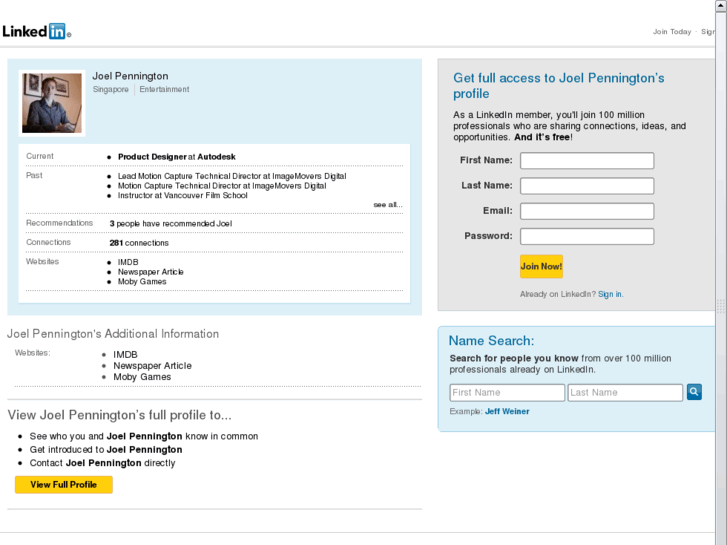This screenshot has height=545, width=727.
Task: Focus the Email input field
Action: 587,211
